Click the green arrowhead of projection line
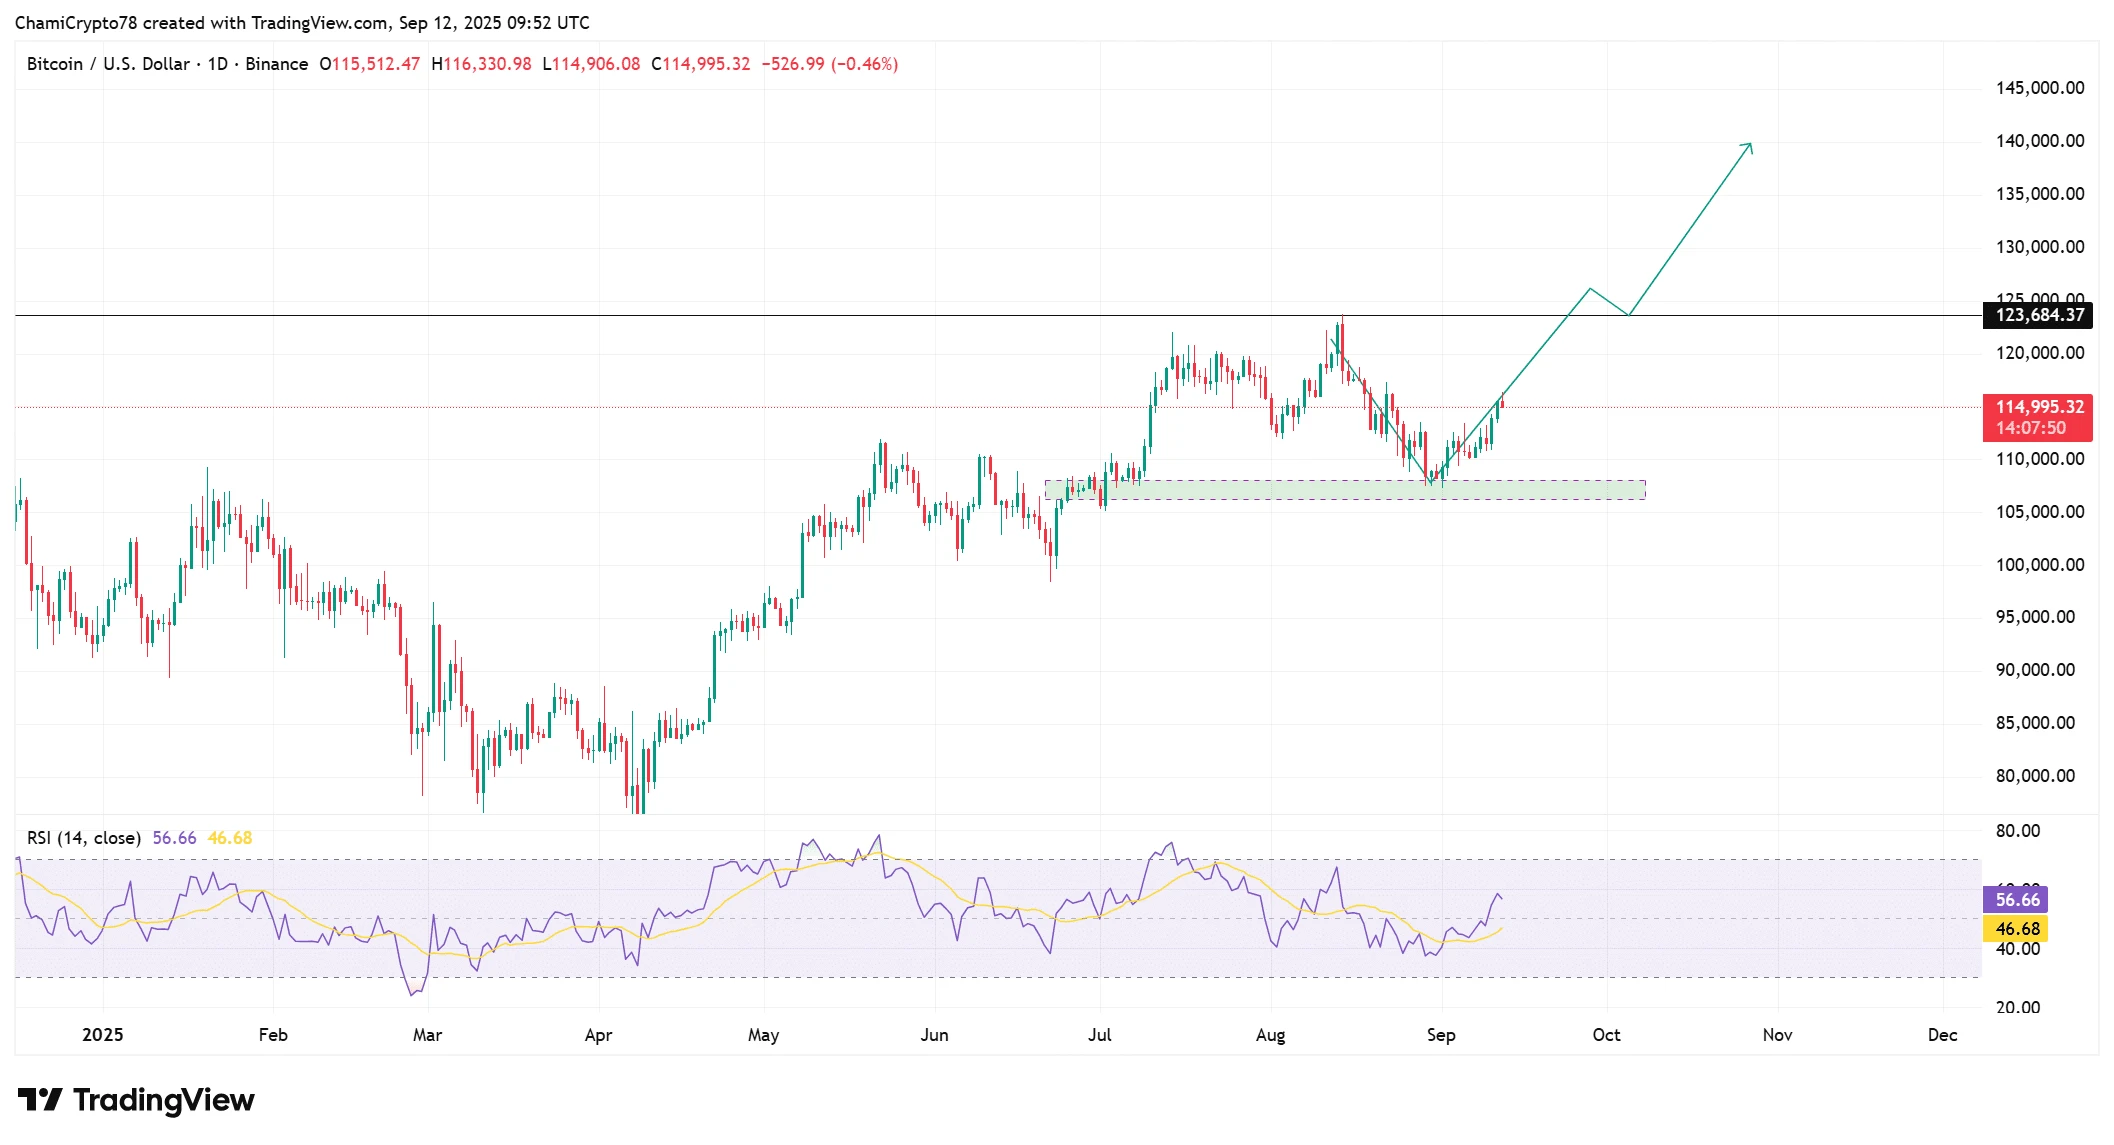This screenshot has height=1145, width=2114. click(x=1748, y=147)
